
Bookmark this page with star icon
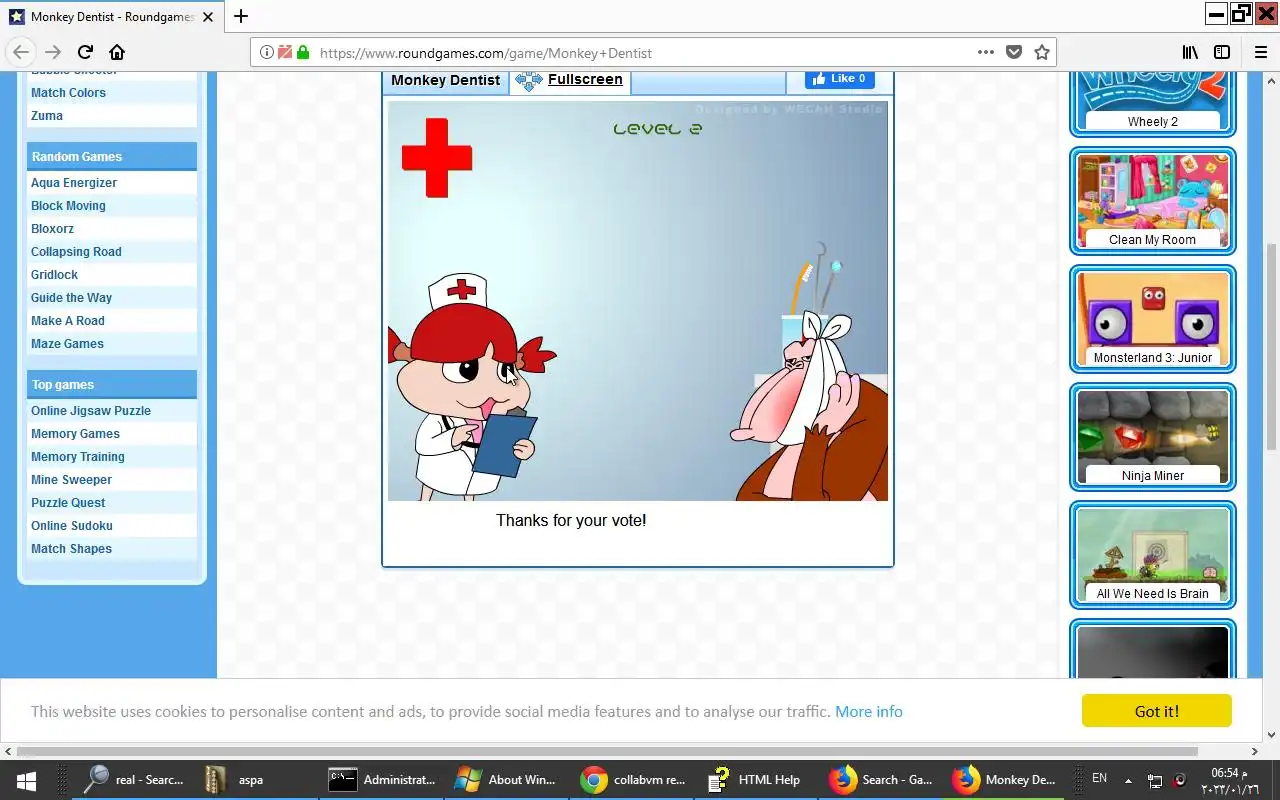tap(1042, 52)
